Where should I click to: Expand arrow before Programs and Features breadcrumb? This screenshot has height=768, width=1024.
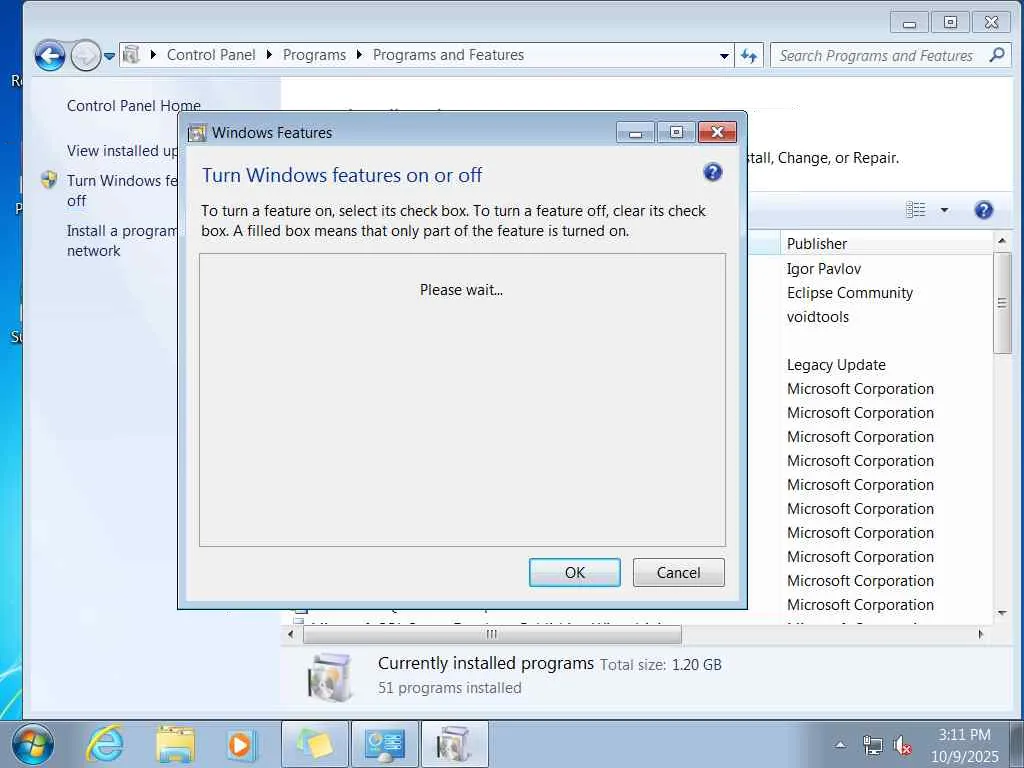click(x=359, y=55)
